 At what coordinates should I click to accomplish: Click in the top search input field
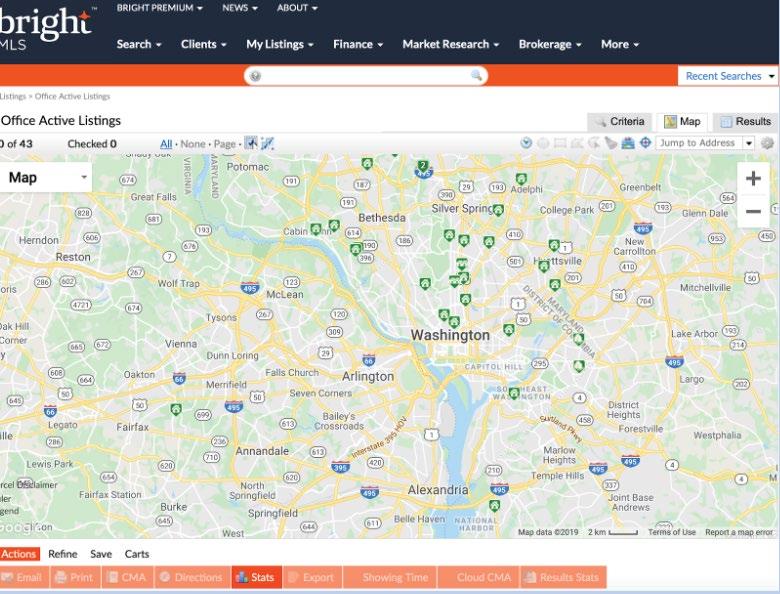click(366, 76)
